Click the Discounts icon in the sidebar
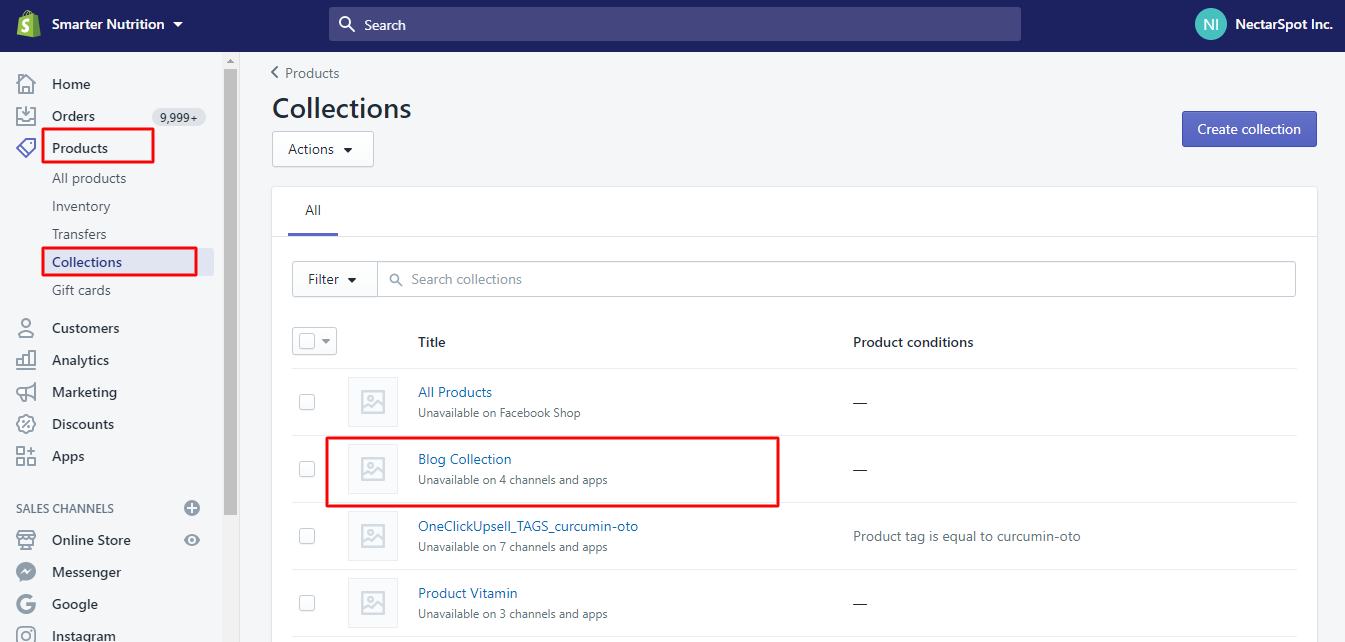 pos(25,423)
